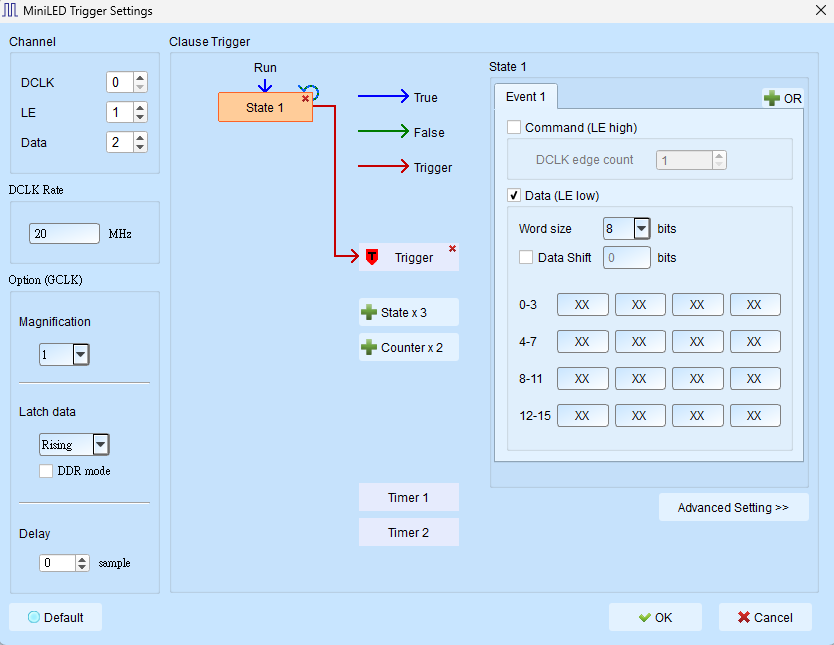The image size is (834, 645).
Task: Toggle DDR mode checkbox
Action: 46,471
